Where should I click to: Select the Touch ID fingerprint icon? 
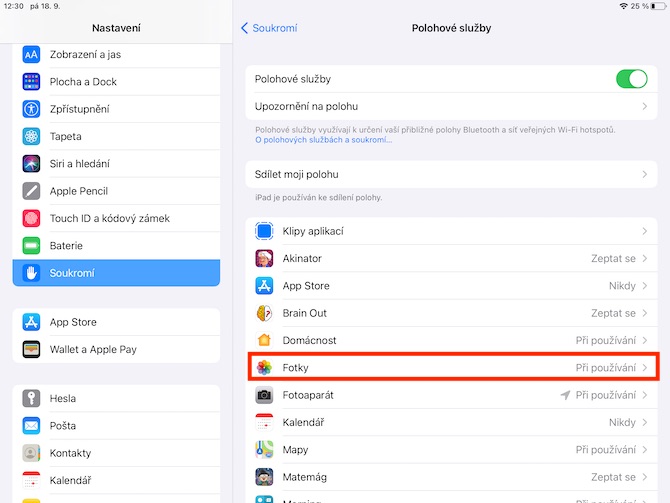click(x=31, y=218)
